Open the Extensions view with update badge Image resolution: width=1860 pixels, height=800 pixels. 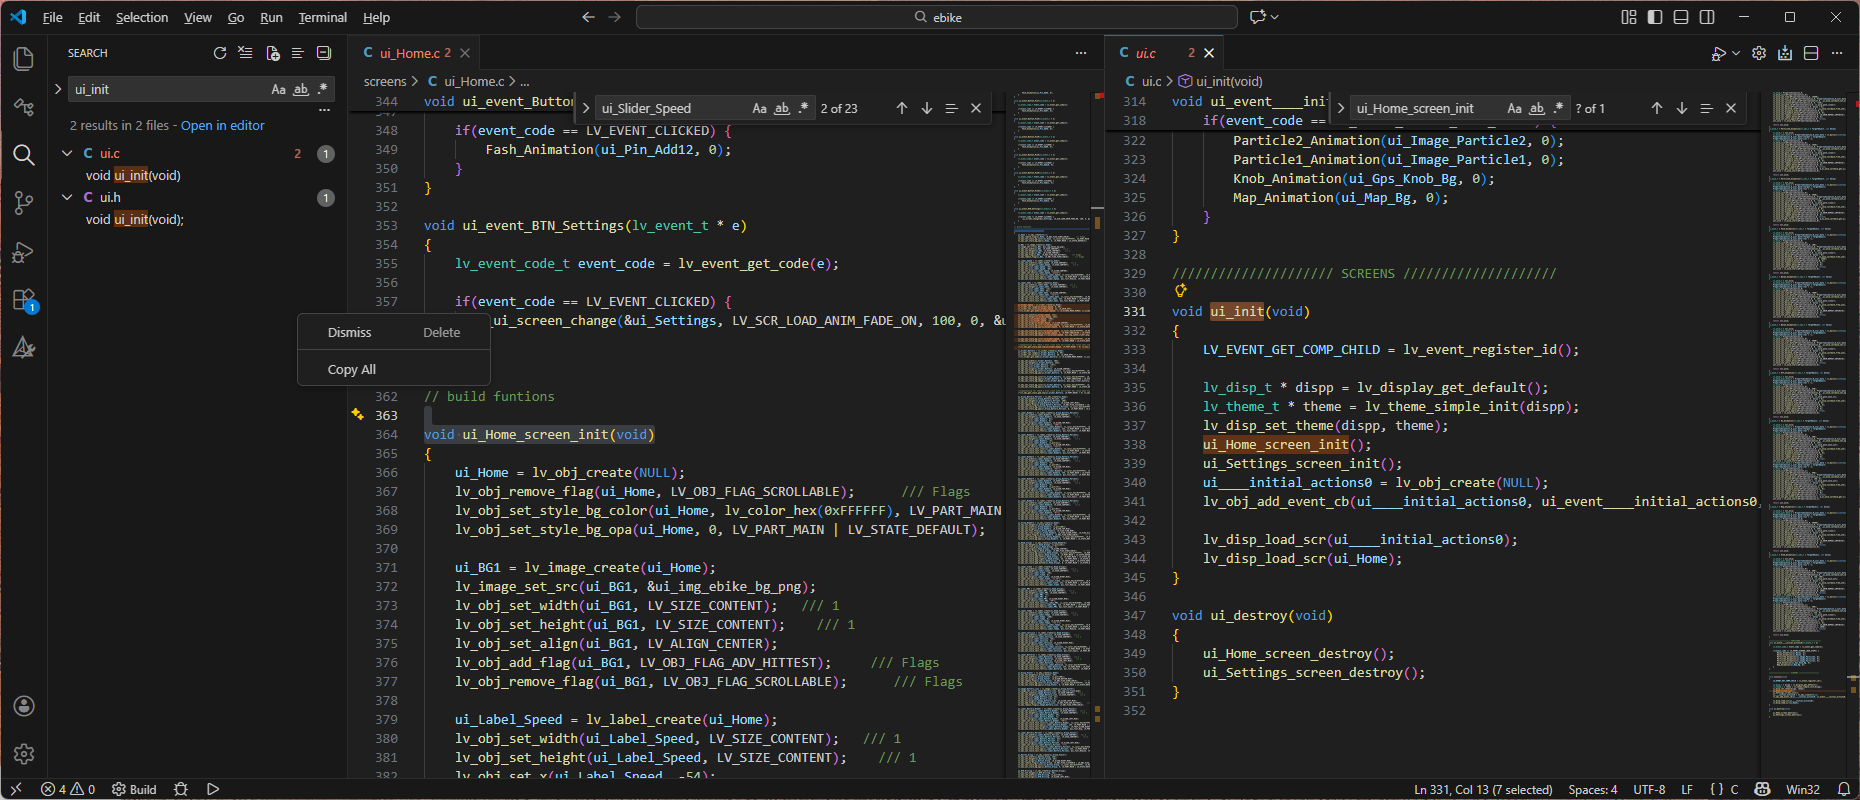[24, 300]
